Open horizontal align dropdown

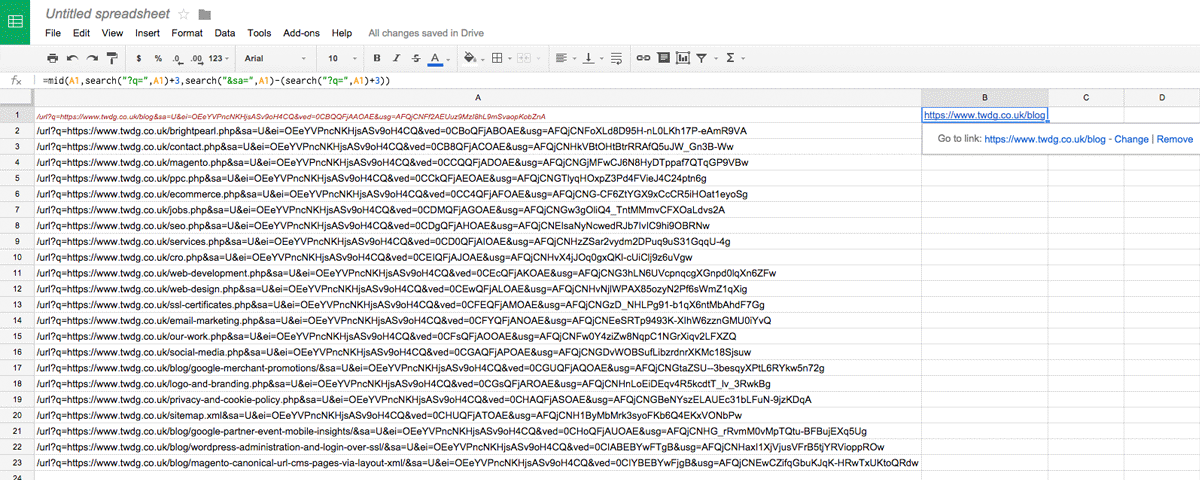click(564, 58)
